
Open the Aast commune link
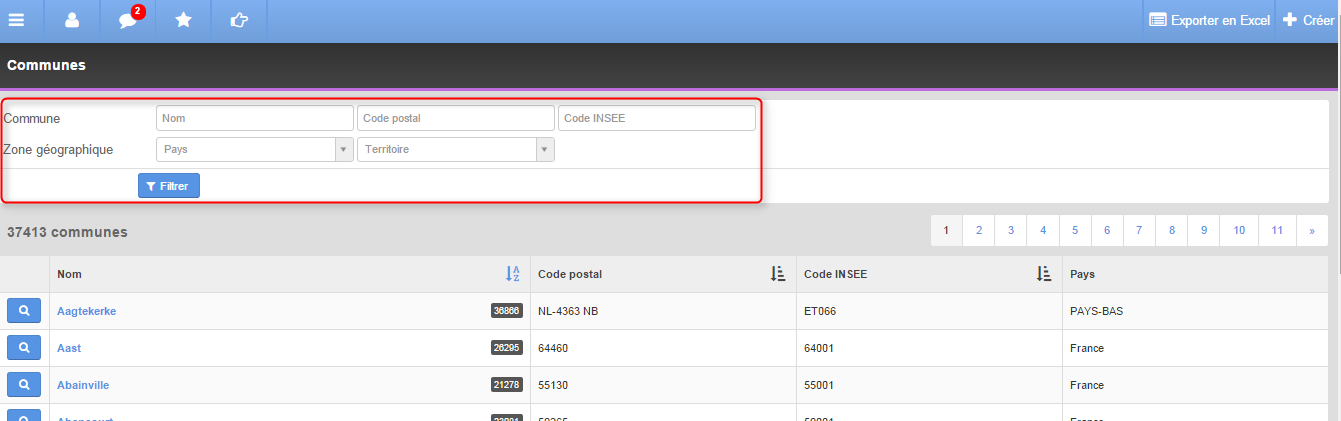click(69, 348)
